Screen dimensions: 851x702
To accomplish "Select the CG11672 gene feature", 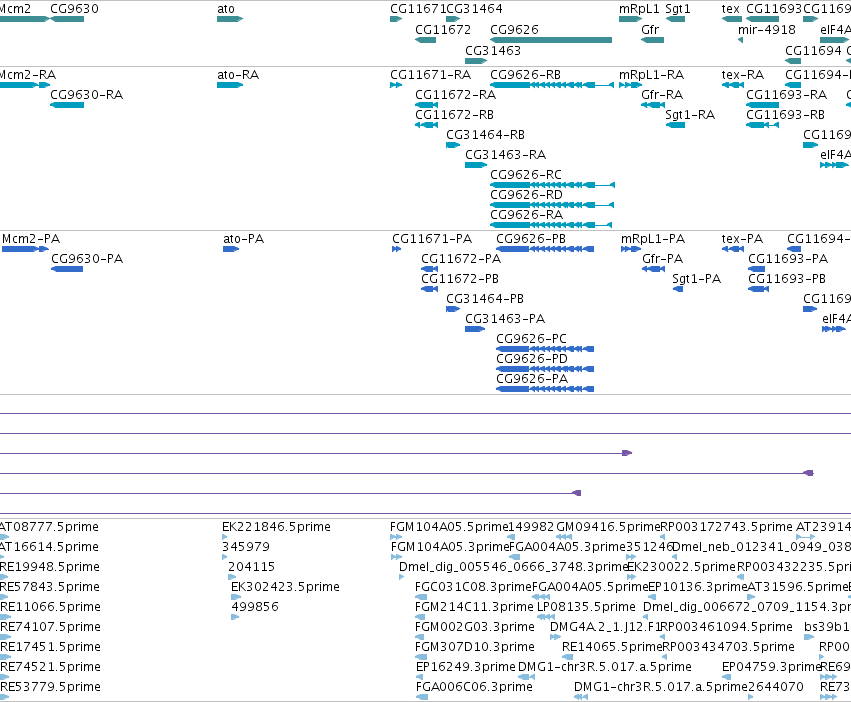I will point(426,40).
